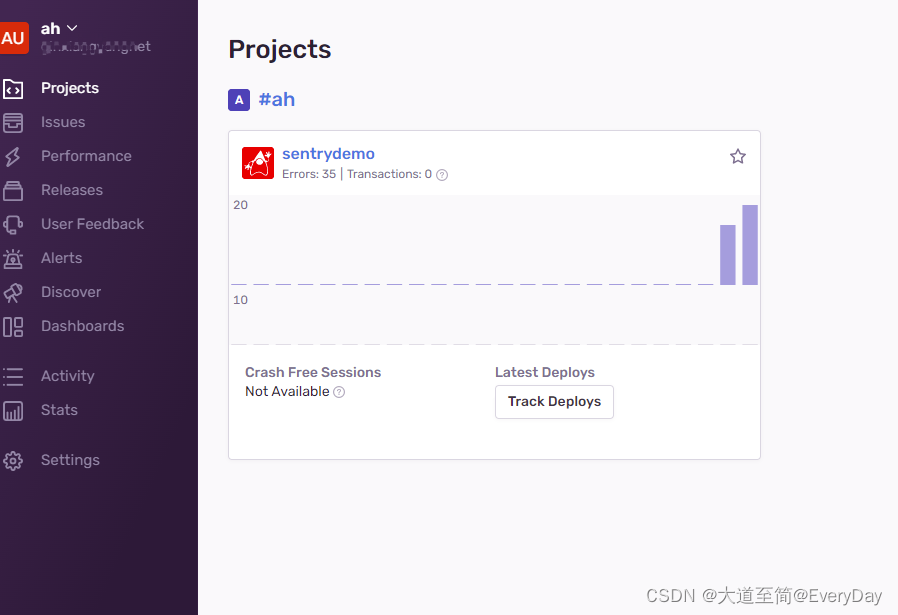Click the Transactions: 0 text
This screenshot has height=615, width=898.
pyautogui.click(x=389, y=174)
